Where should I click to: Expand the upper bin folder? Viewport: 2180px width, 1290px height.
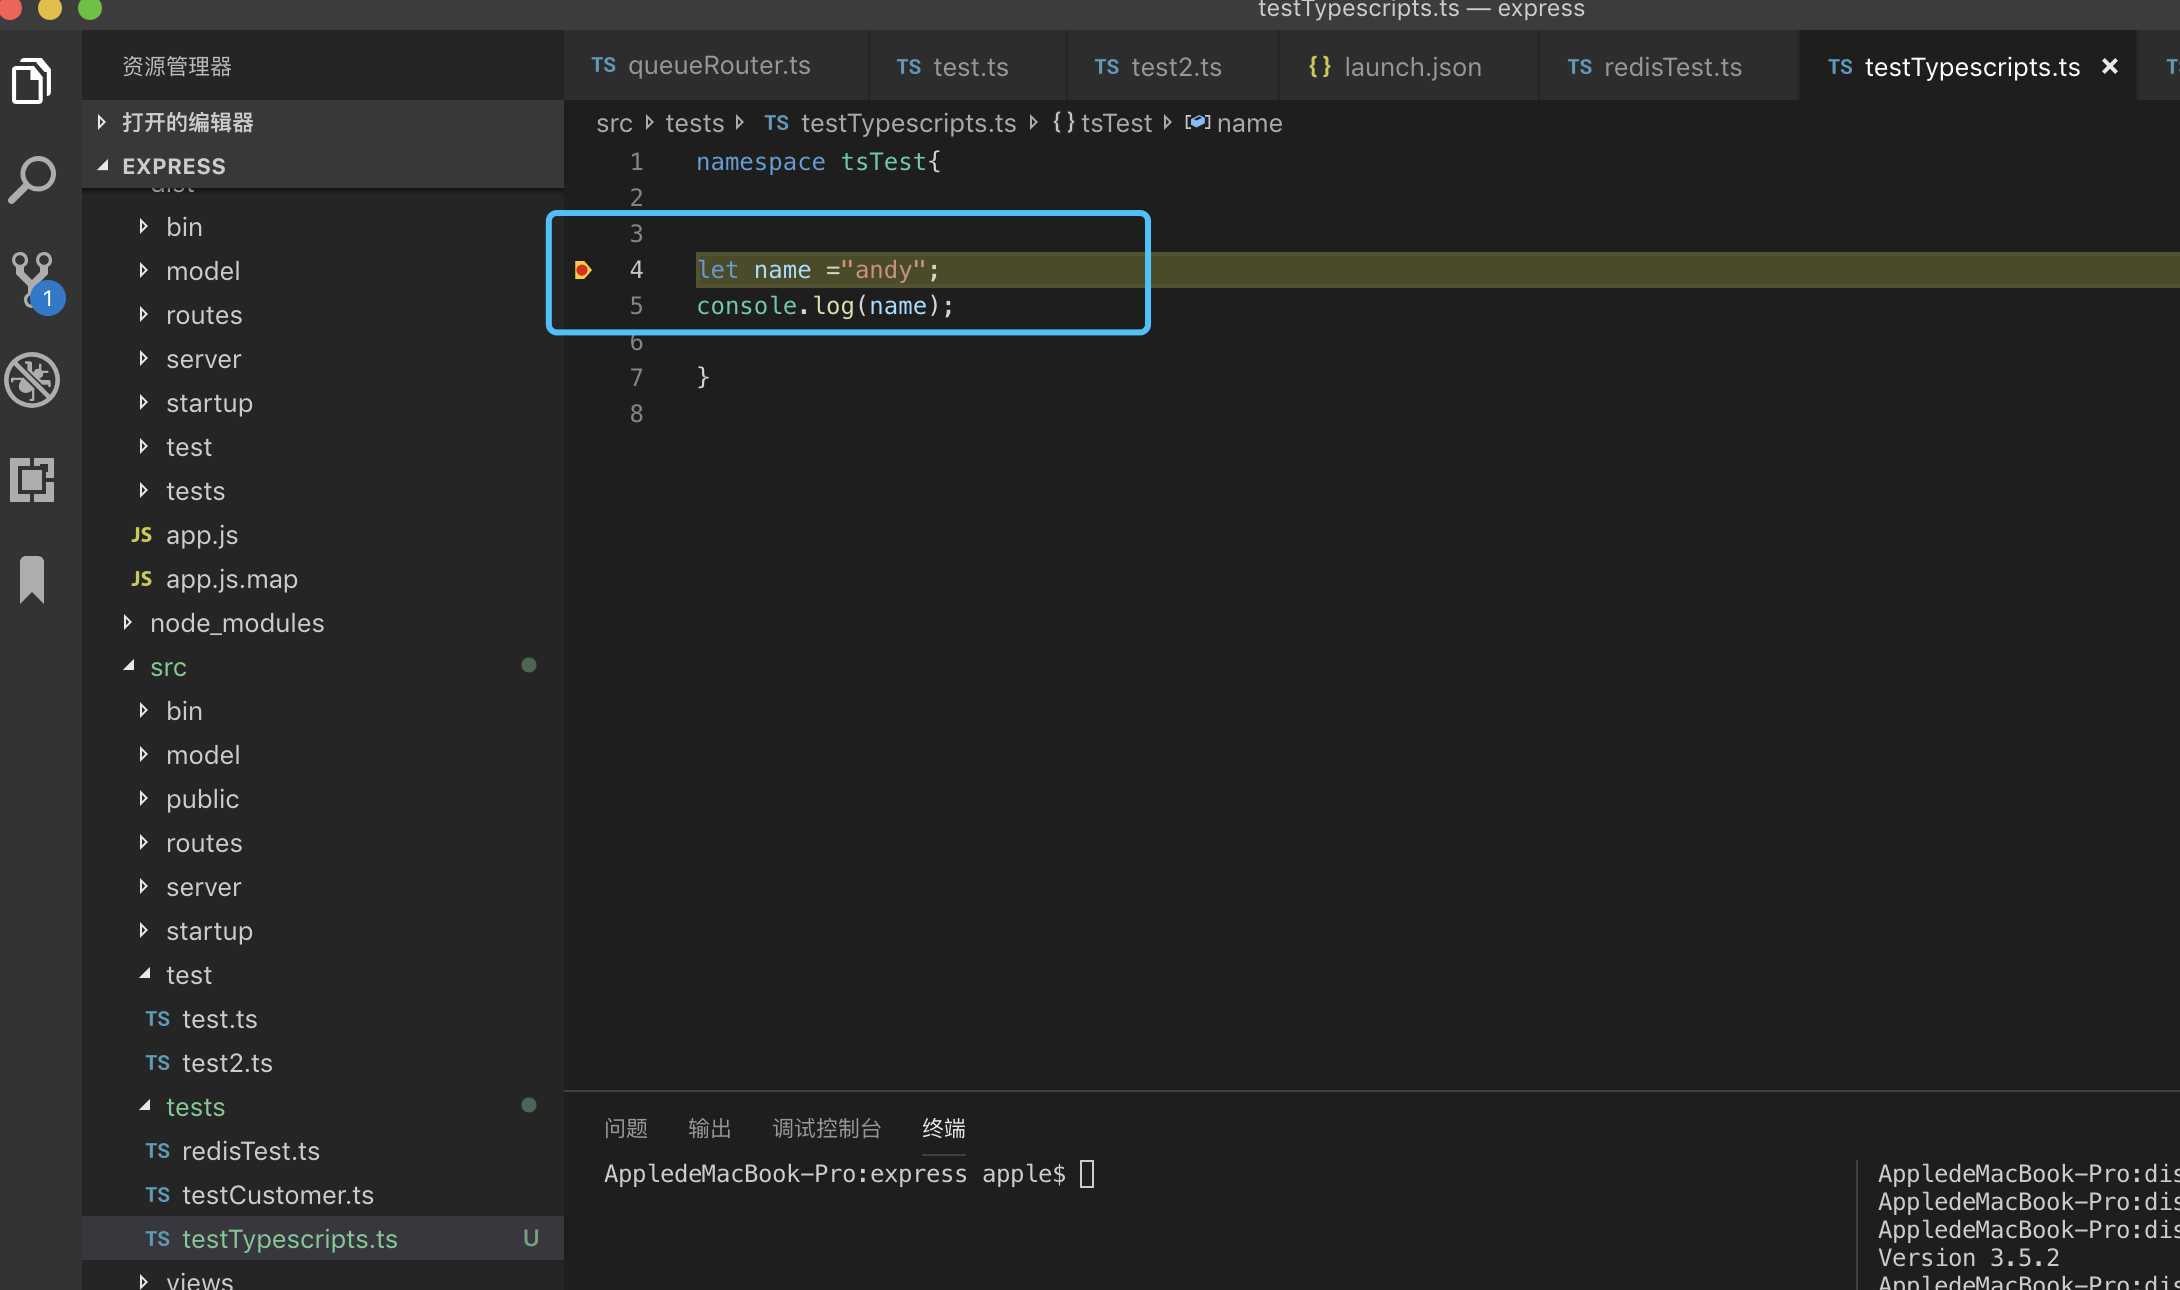click(323, 227)
